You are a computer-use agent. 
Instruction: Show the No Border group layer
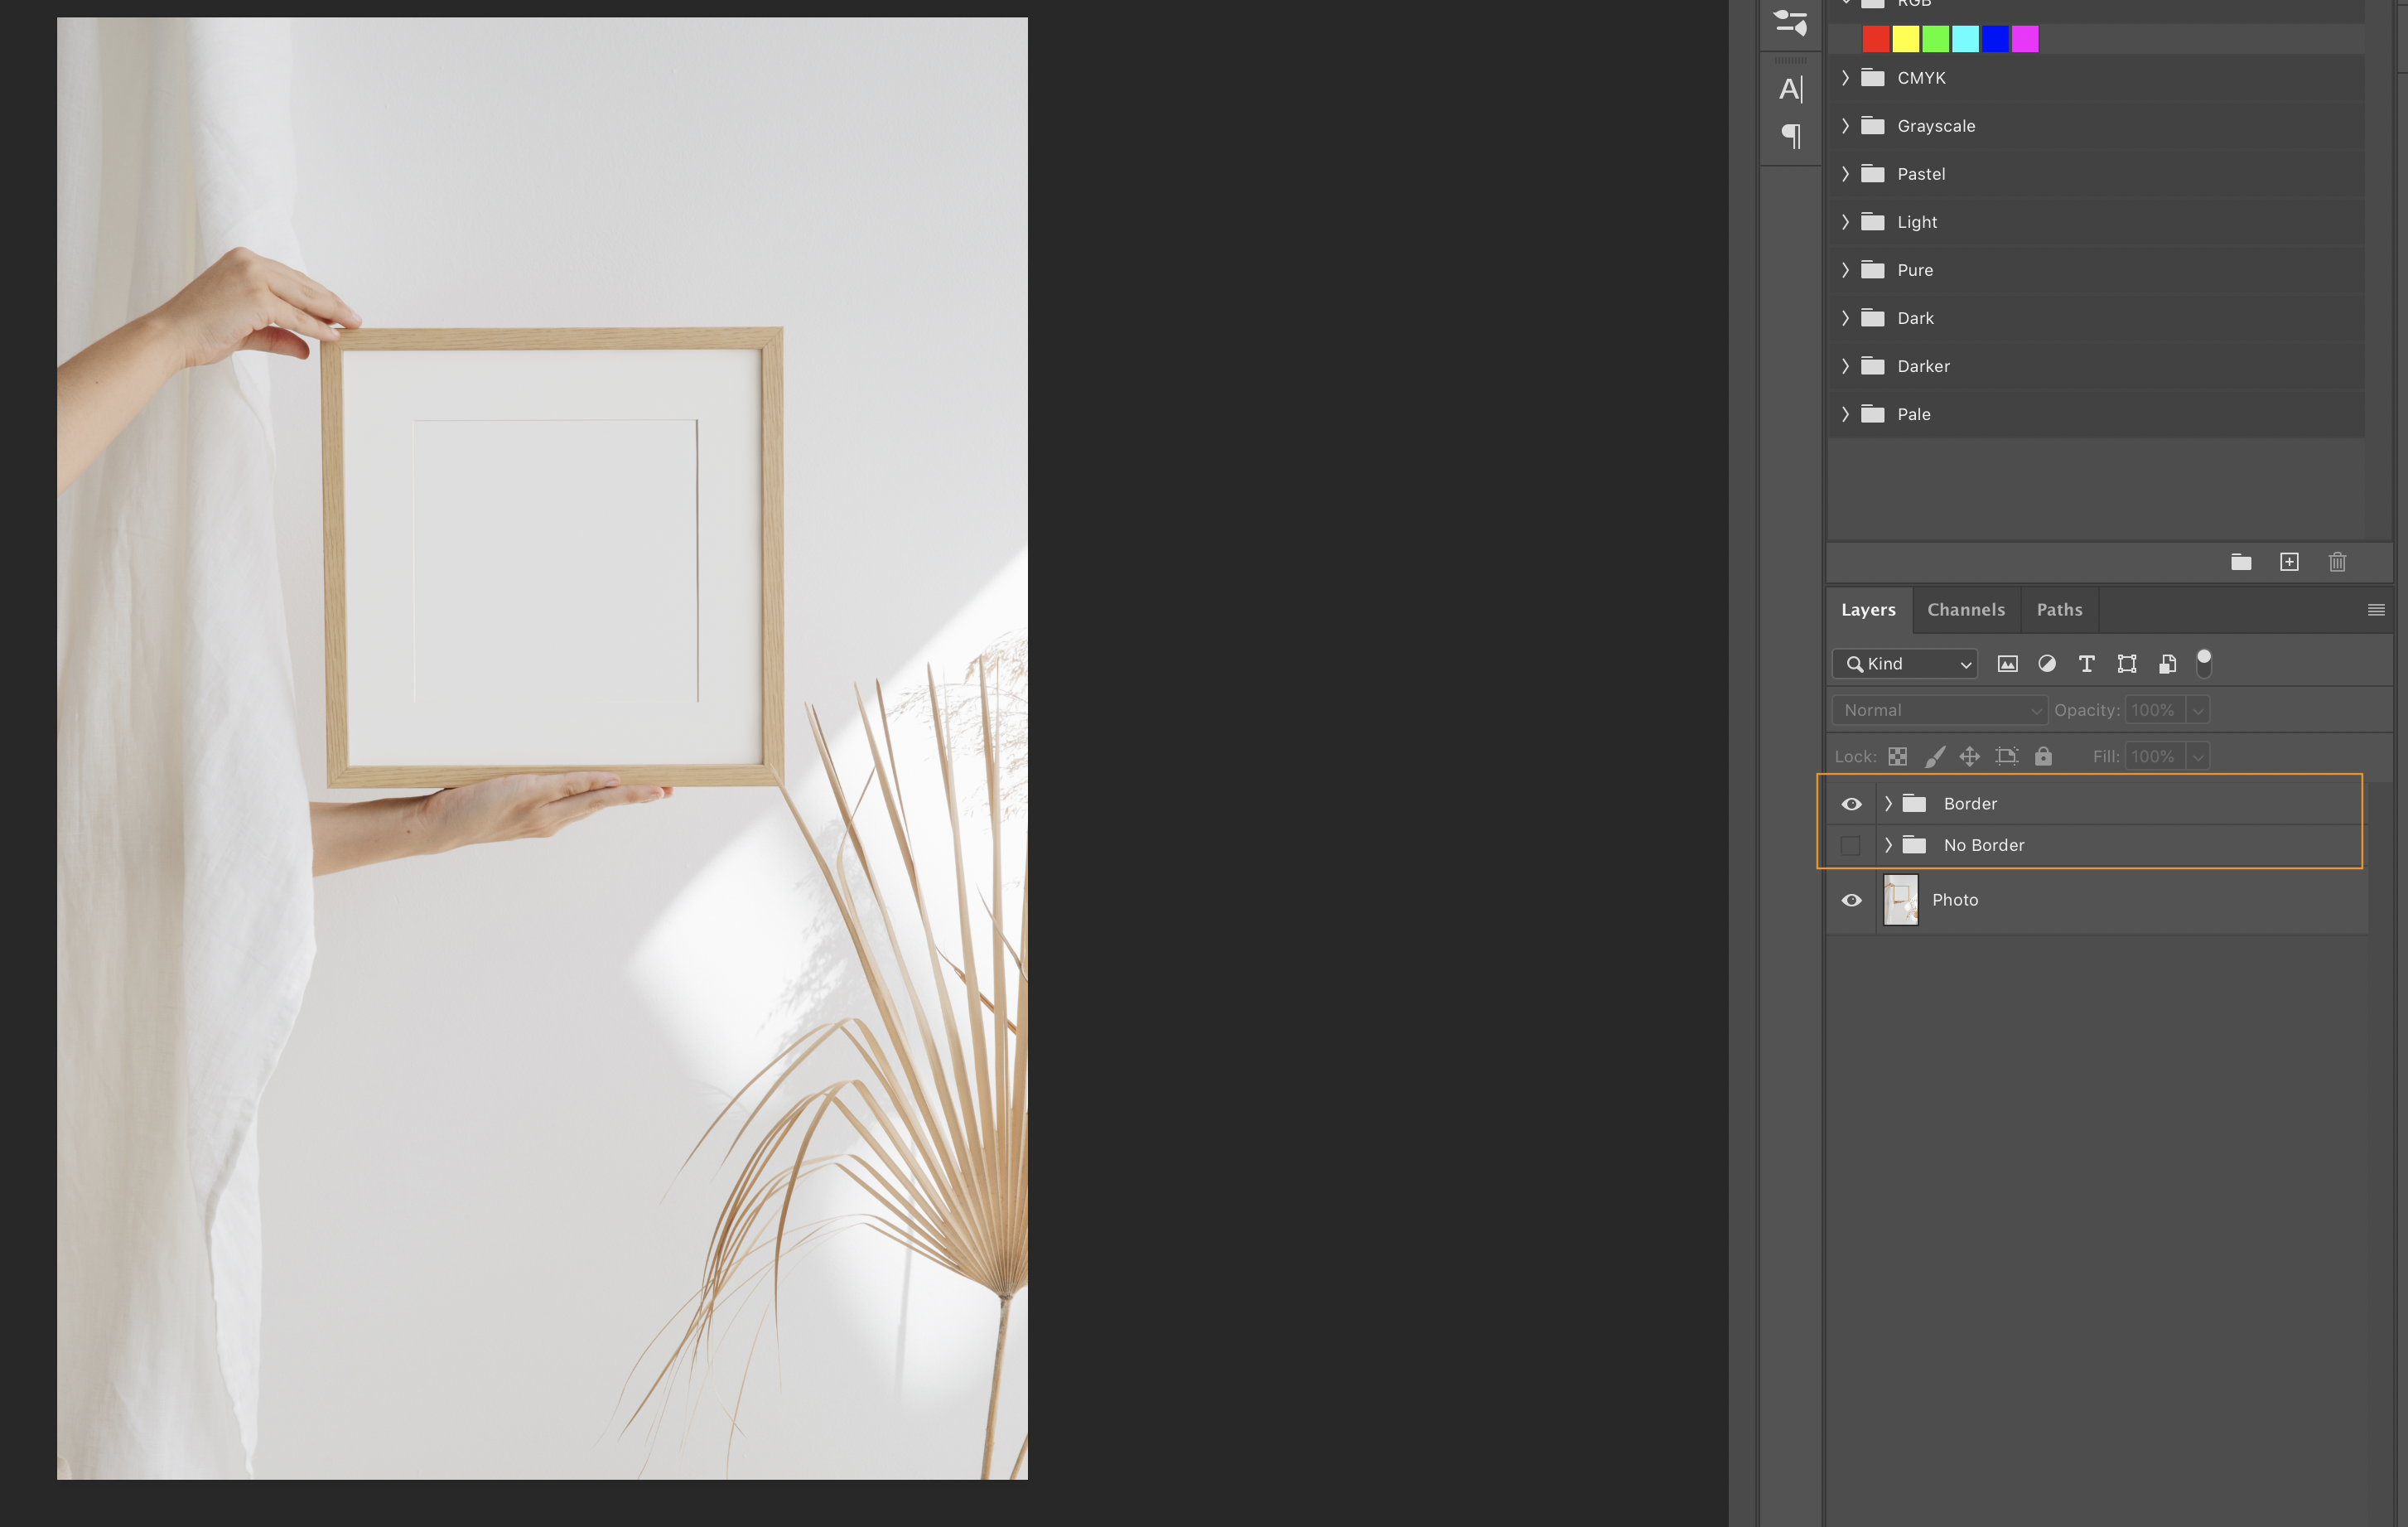click(x=1851, y=846)
